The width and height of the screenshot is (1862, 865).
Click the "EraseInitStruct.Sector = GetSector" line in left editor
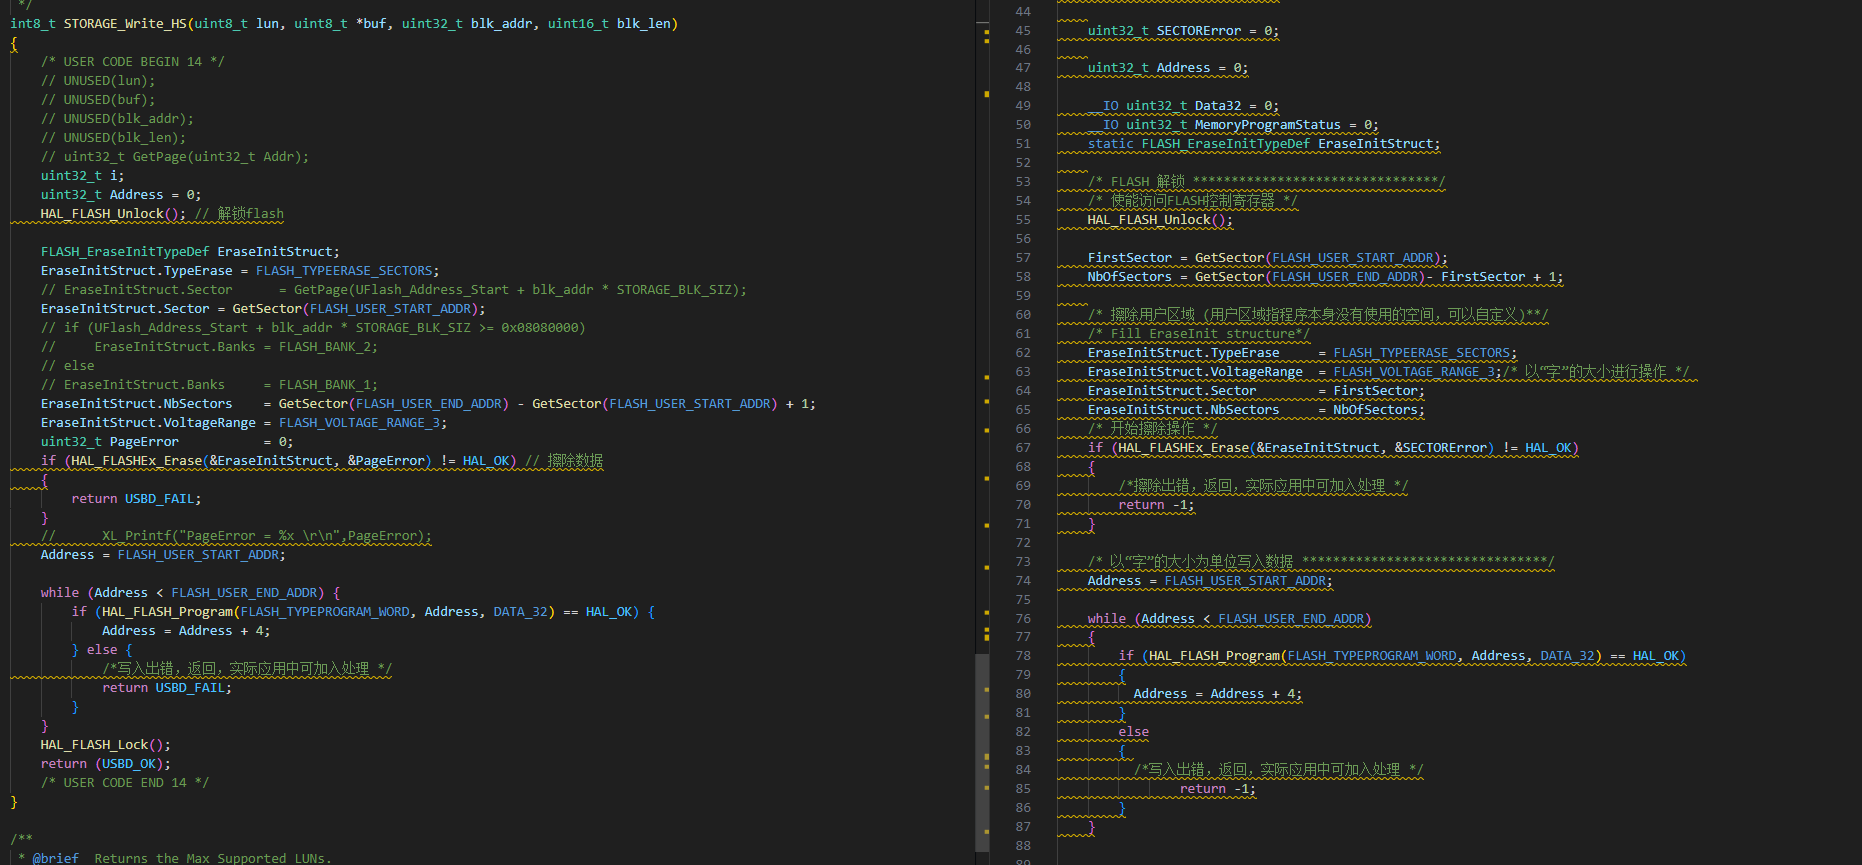pos(263,308)
